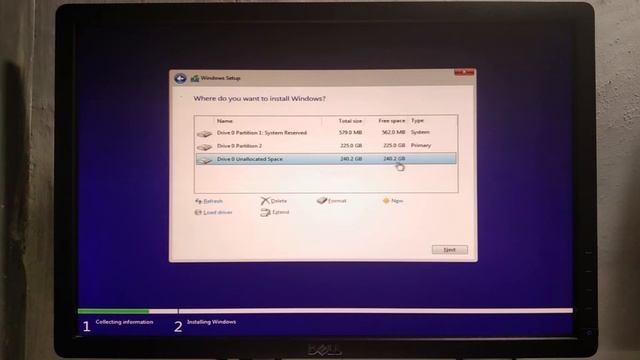Click the drive icon for Unallocated Space
Screen dimensions: 640x360
click(204, 160)
